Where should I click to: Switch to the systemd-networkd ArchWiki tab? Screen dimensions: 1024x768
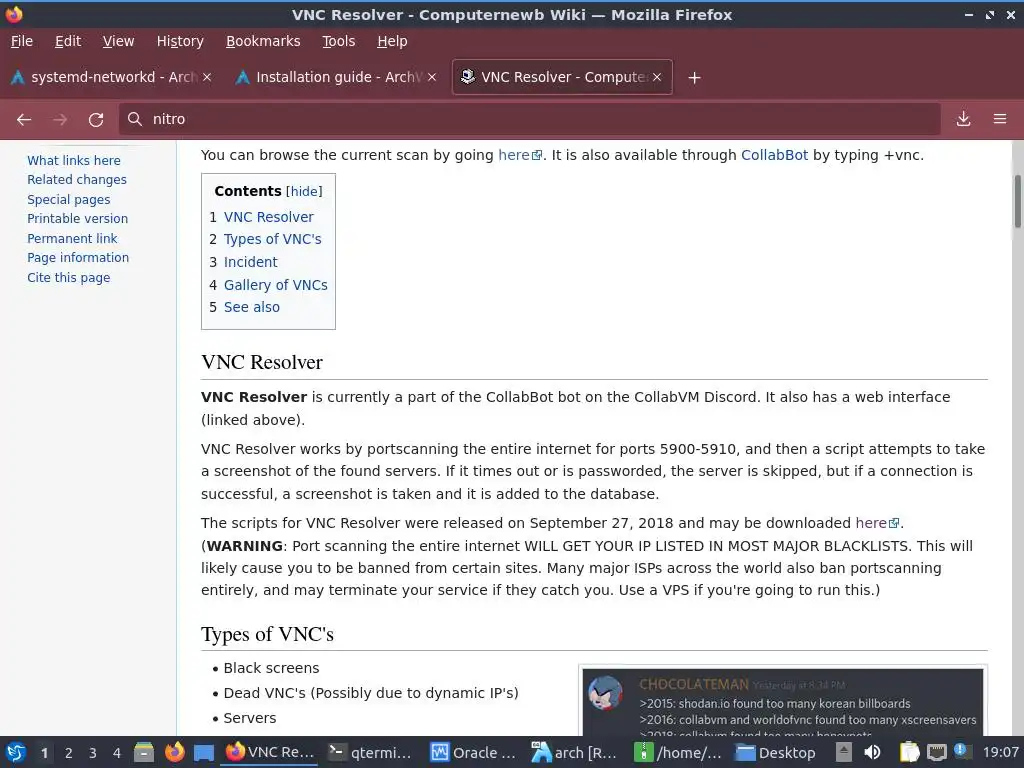point(111,77)
